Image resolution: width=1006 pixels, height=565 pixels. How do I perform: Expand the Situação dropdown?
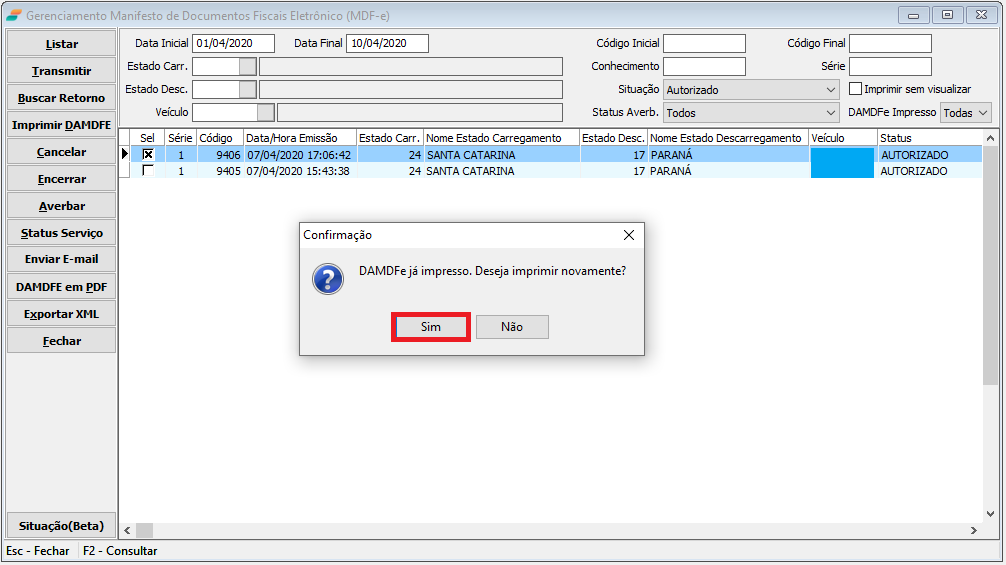[831, 90]
